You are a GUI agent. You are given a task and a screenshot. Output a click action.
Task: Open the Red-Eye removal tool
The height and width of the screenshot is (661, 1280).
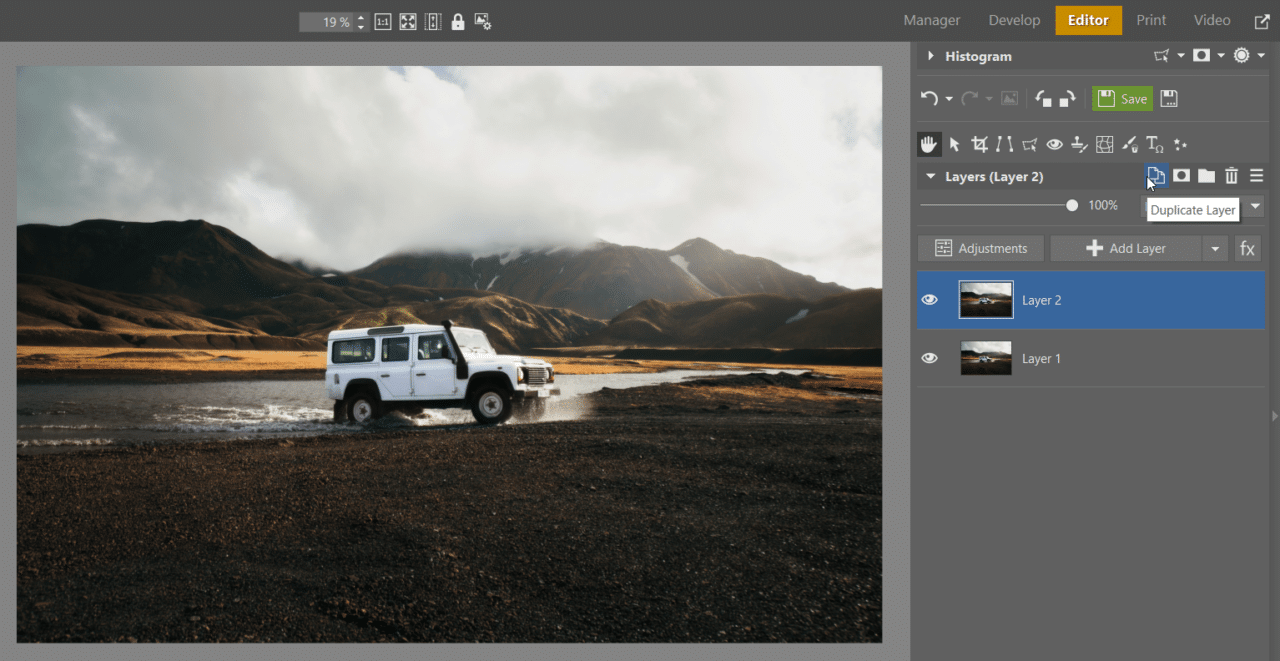pyautogui.click(x=1054, y=144)
